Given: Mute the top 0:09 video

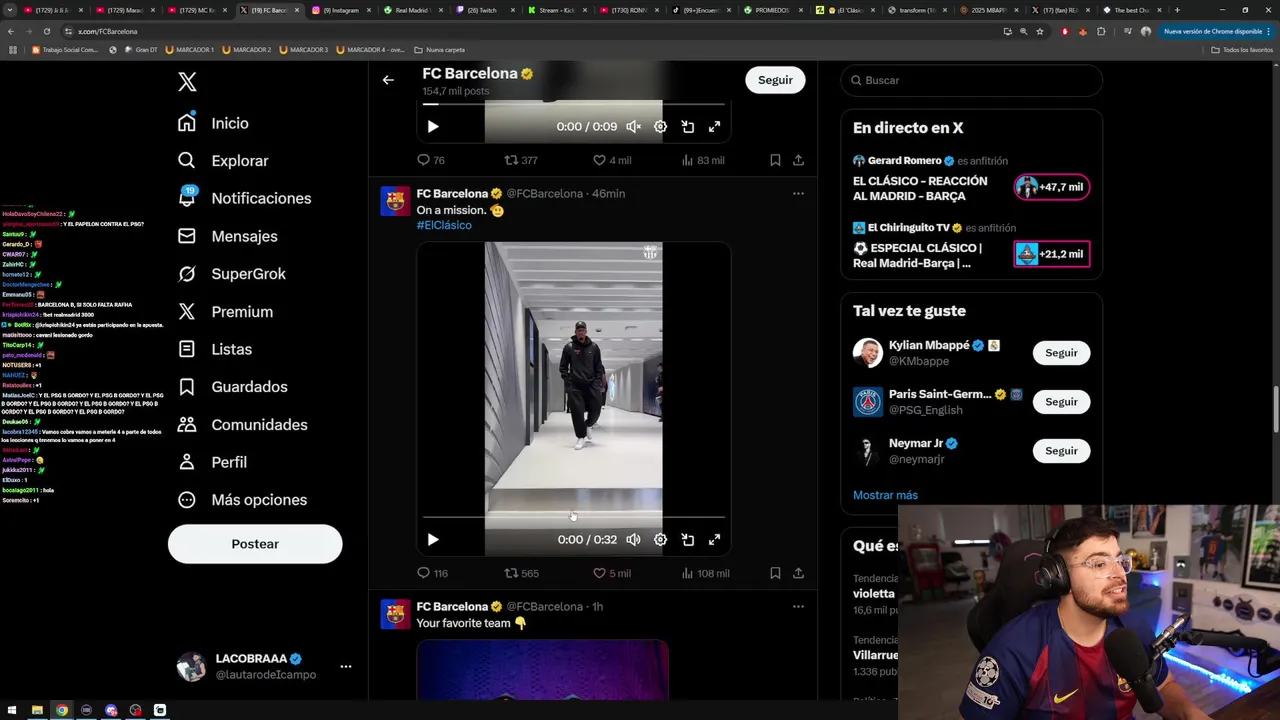Looking at the screenshot, I should pyautogui.click(x=633, y=127).
